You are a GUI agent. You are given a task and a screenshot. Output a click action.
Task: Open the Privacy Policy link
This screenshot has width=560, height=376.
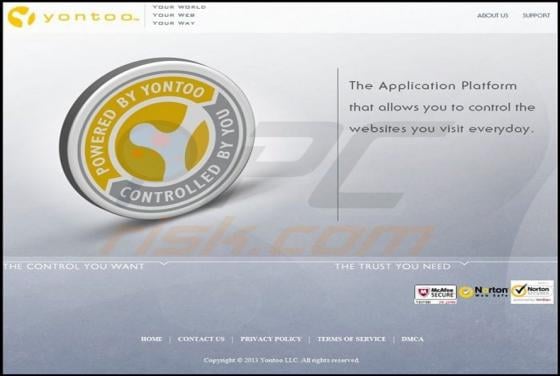(x=271, y=339)
